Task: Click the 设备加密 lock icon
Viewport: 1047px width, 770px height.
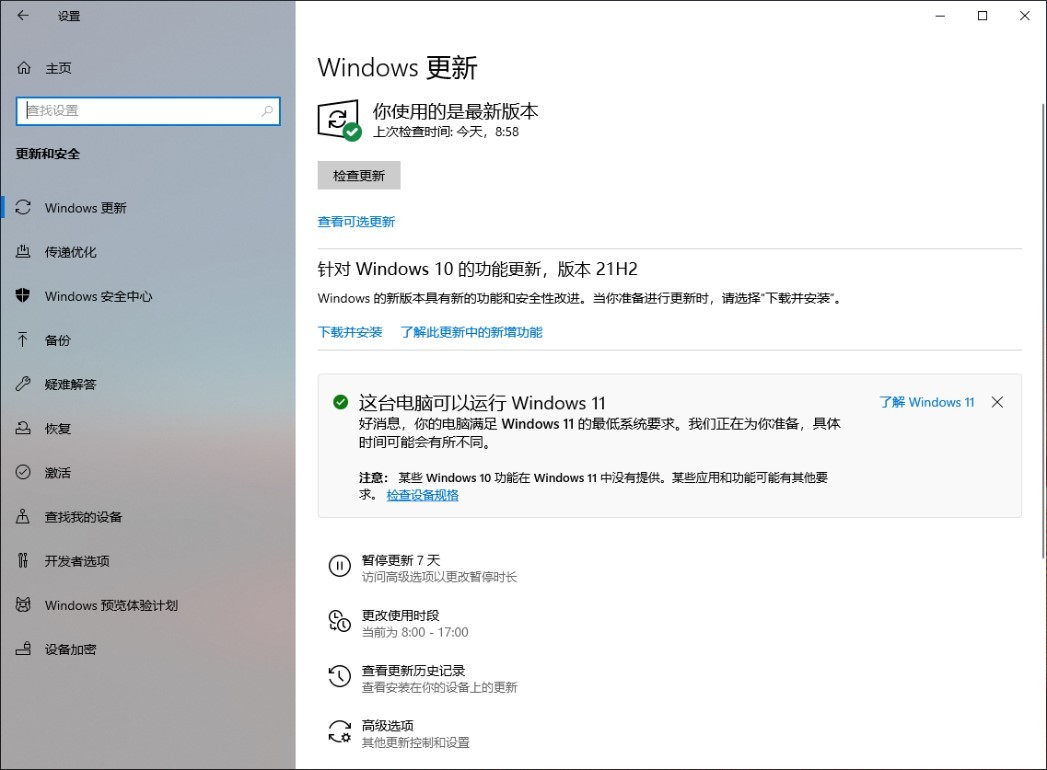Action: [x=23, y=649]
